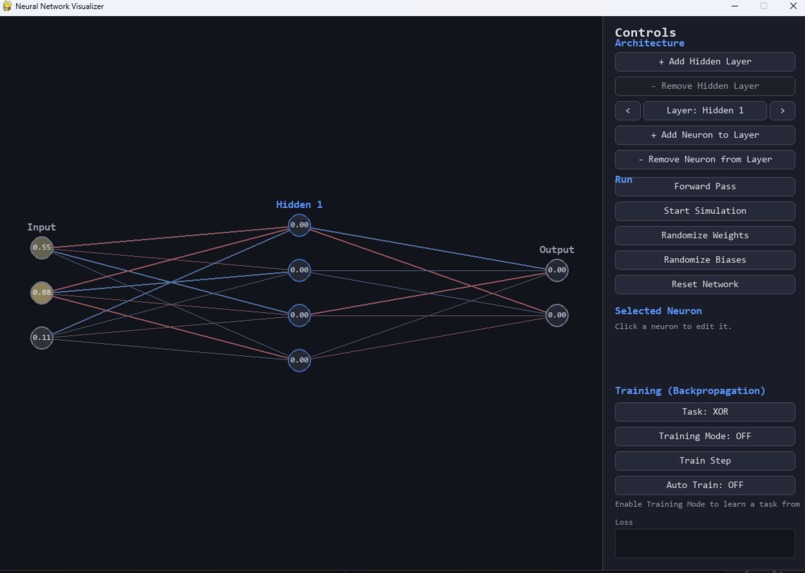Randomize Biases of the network
Viewport: 805px width, 573px height.
[x=705, y=260]
